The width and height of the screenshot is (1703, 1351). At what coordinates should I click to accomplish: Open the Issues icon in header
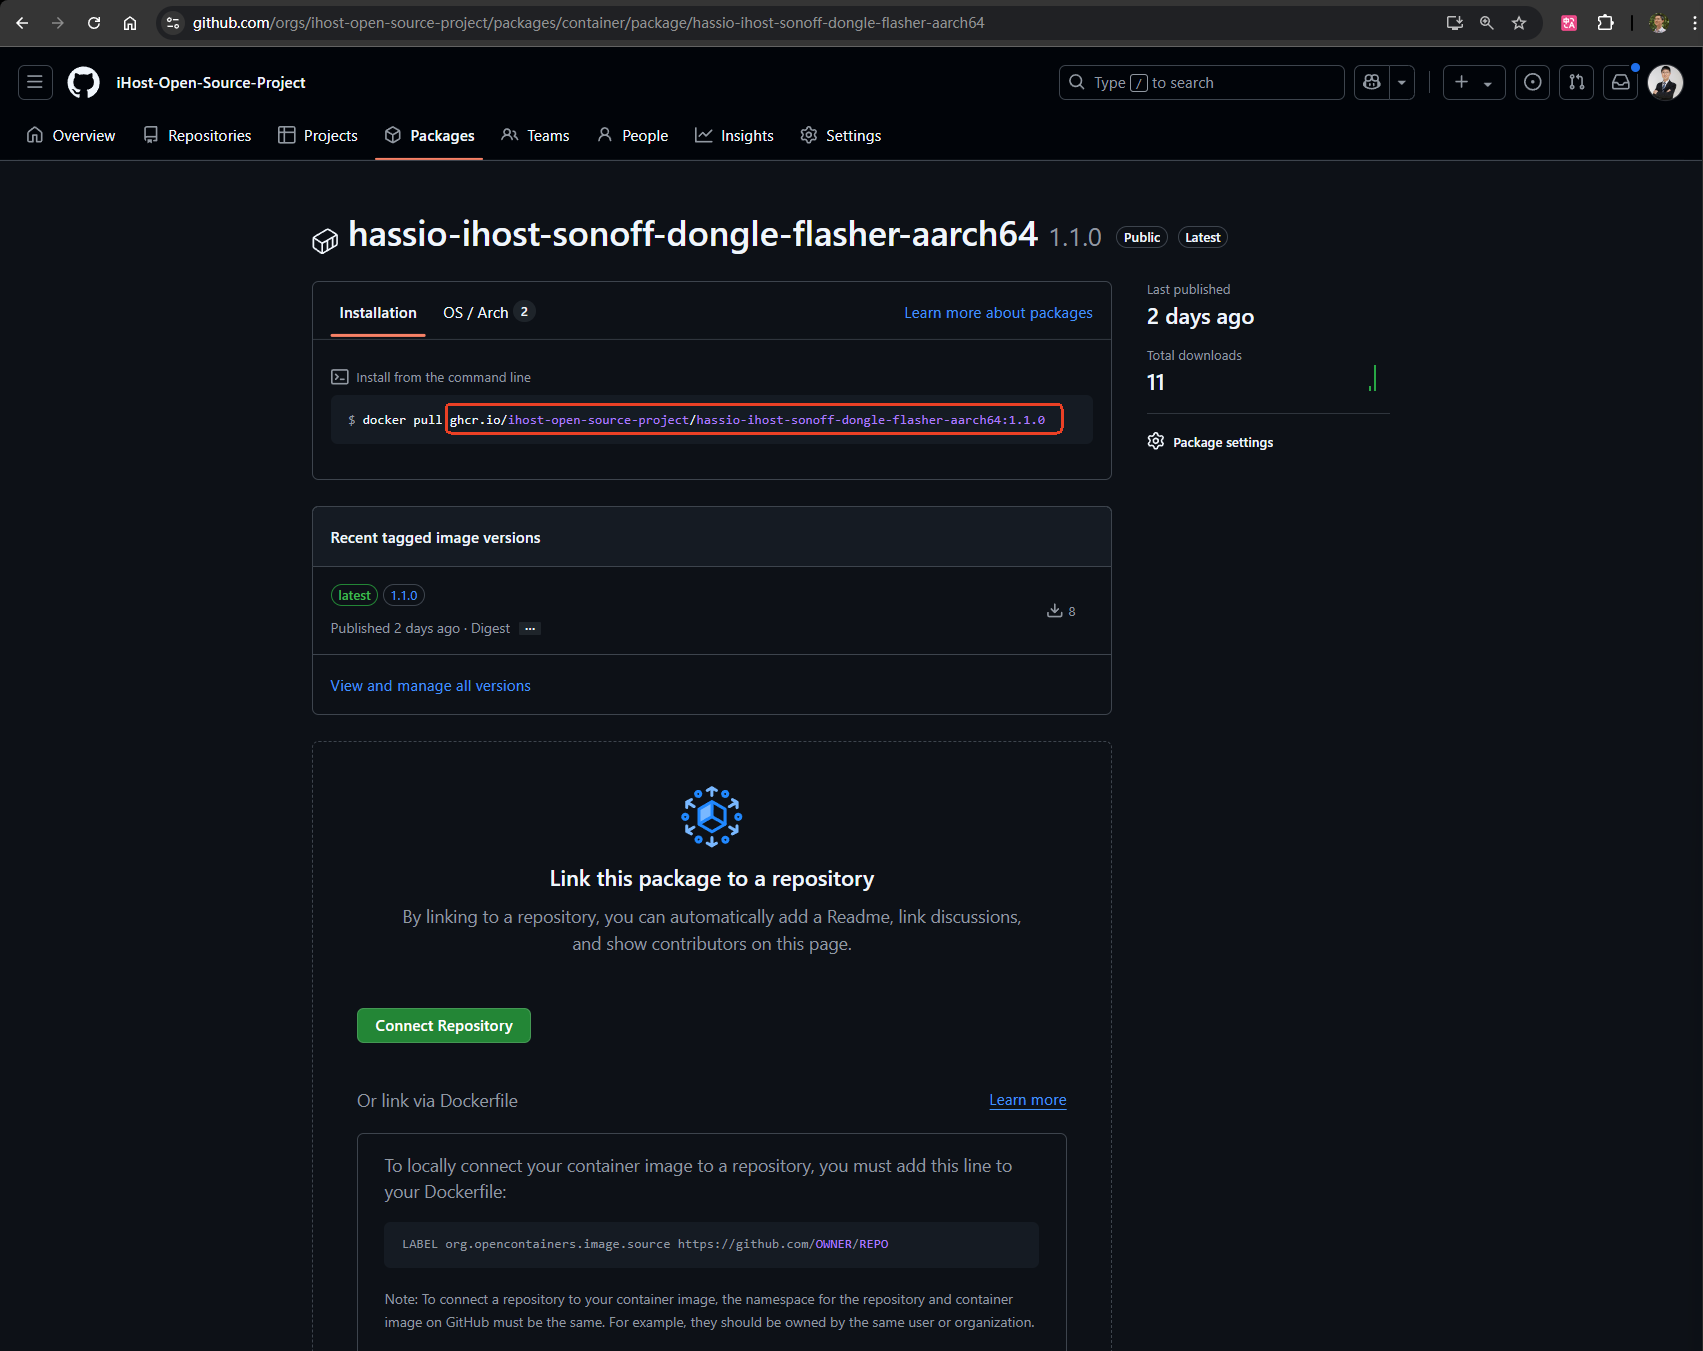click(x=1532, y=82)
